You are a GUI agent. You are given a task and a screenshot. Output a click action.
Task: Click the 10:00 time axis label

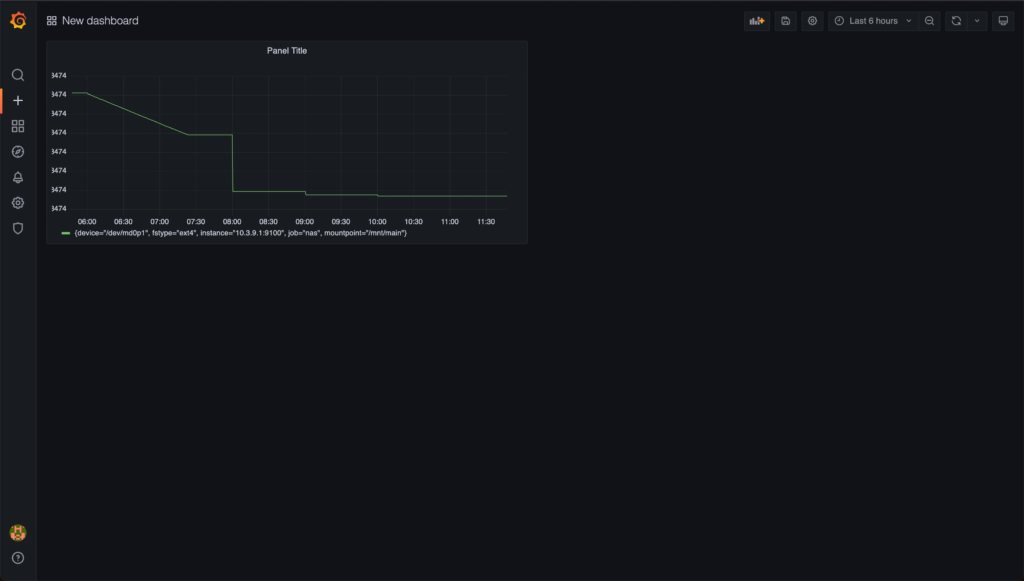pyautogui.click(x=377, y=222)
